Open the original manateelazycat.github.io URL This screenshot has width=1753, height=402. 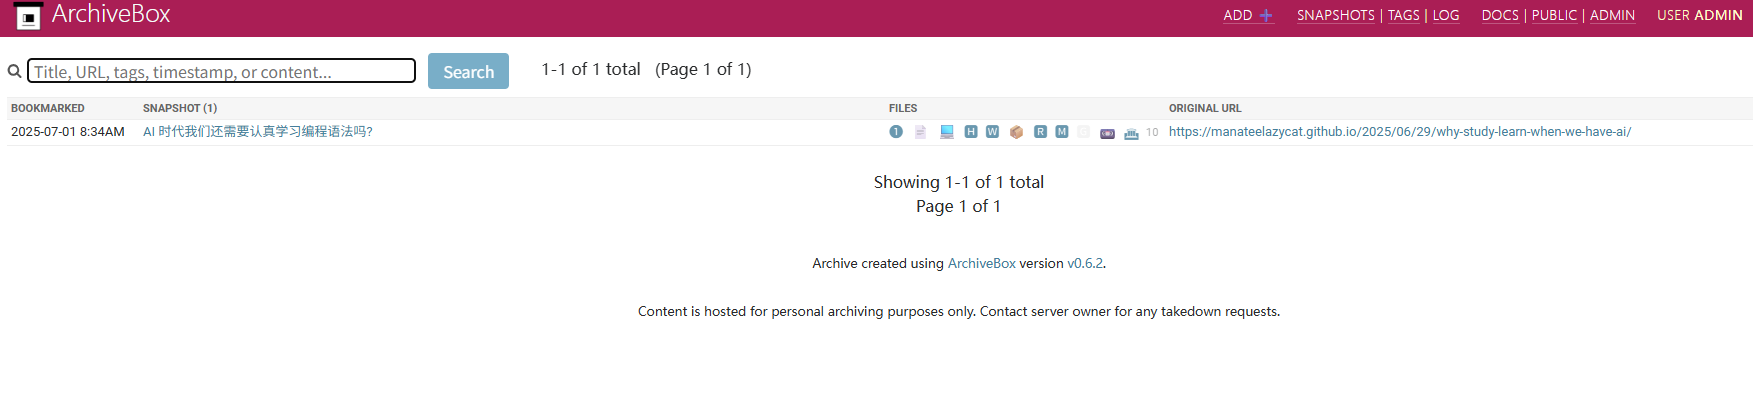click(x=1399, y=132)
